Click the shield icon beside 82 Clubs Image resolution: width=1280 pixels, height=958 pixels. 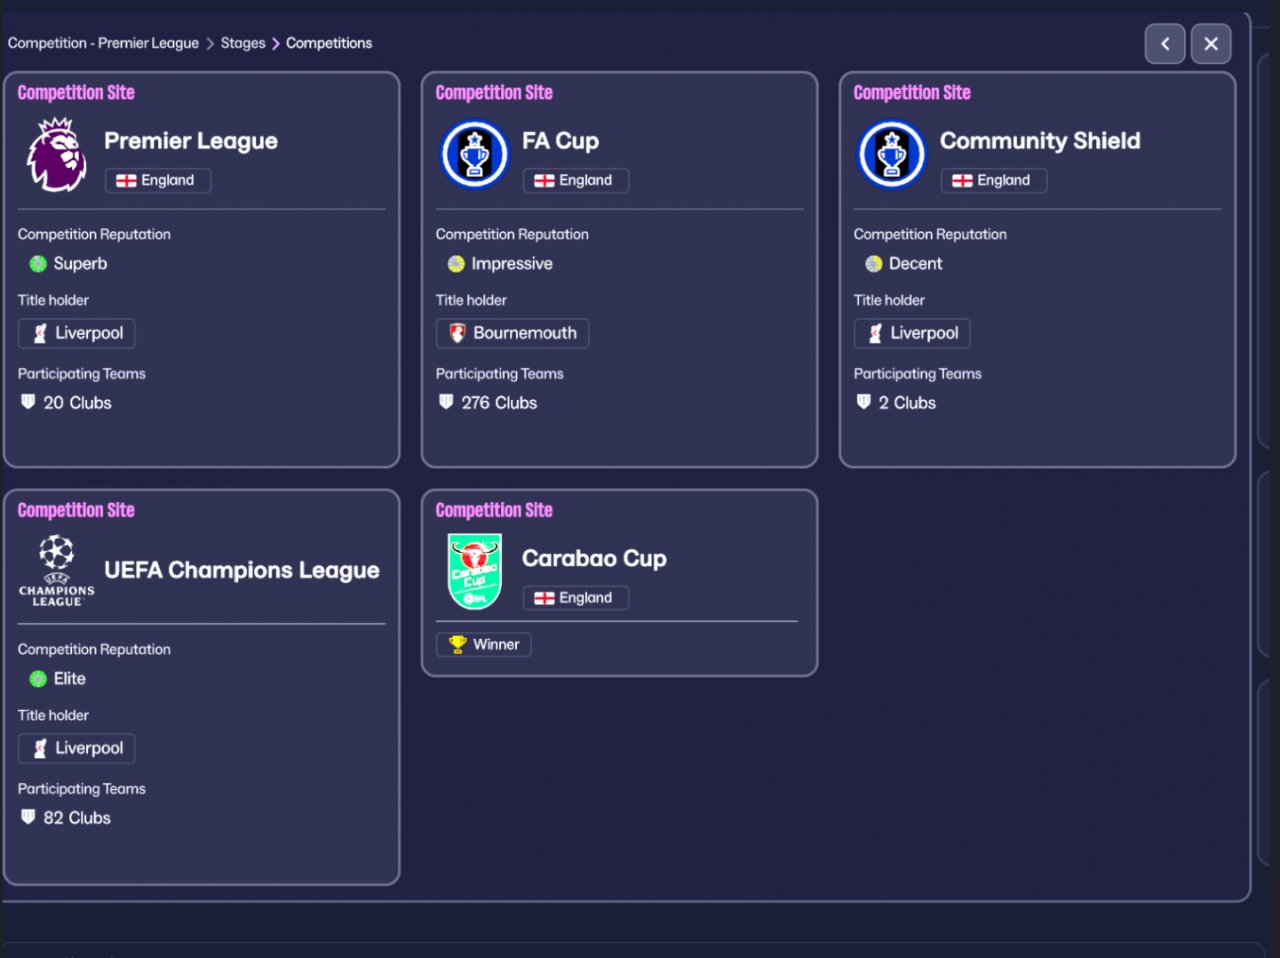point(28,817)
